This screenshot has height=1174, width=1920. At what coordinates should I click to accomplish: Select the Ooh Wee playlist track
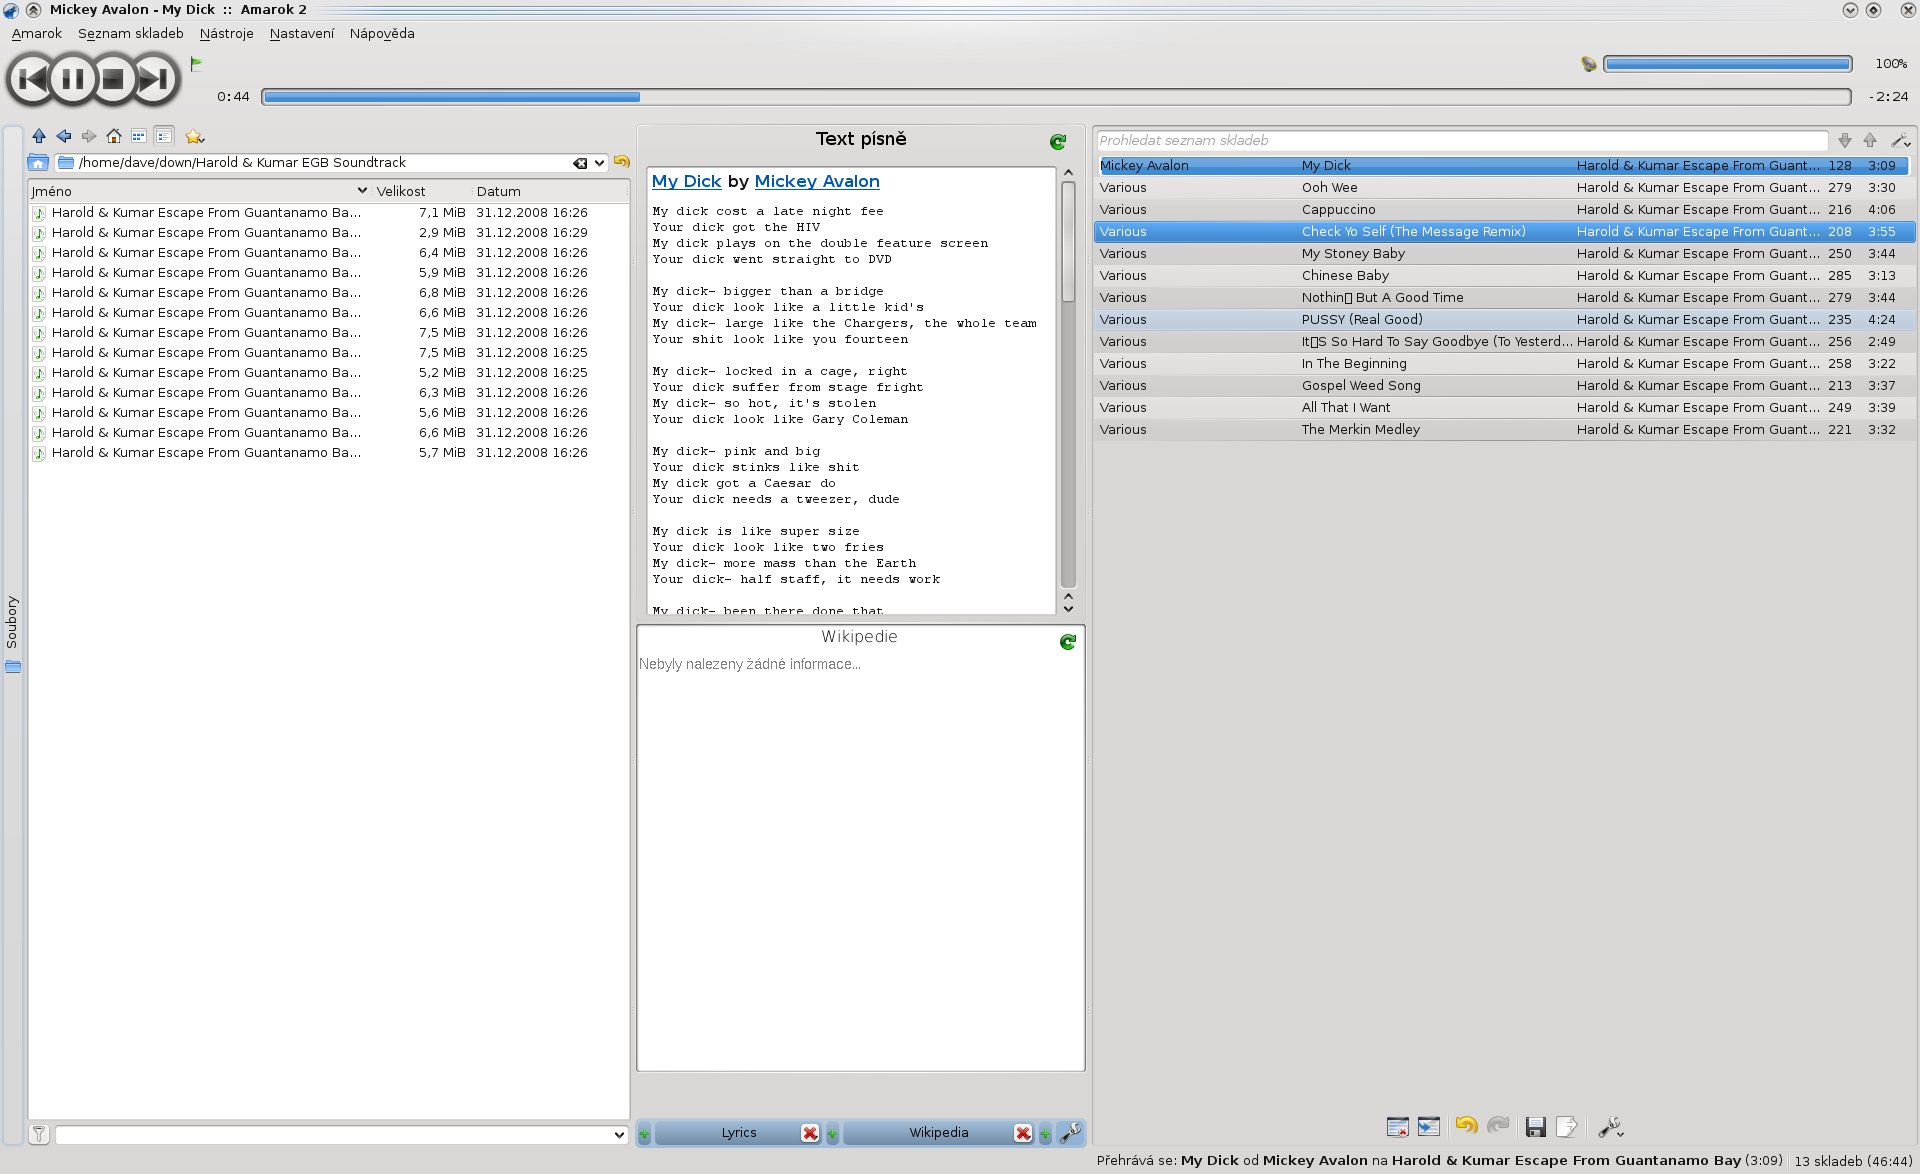tap(1503, 188)
